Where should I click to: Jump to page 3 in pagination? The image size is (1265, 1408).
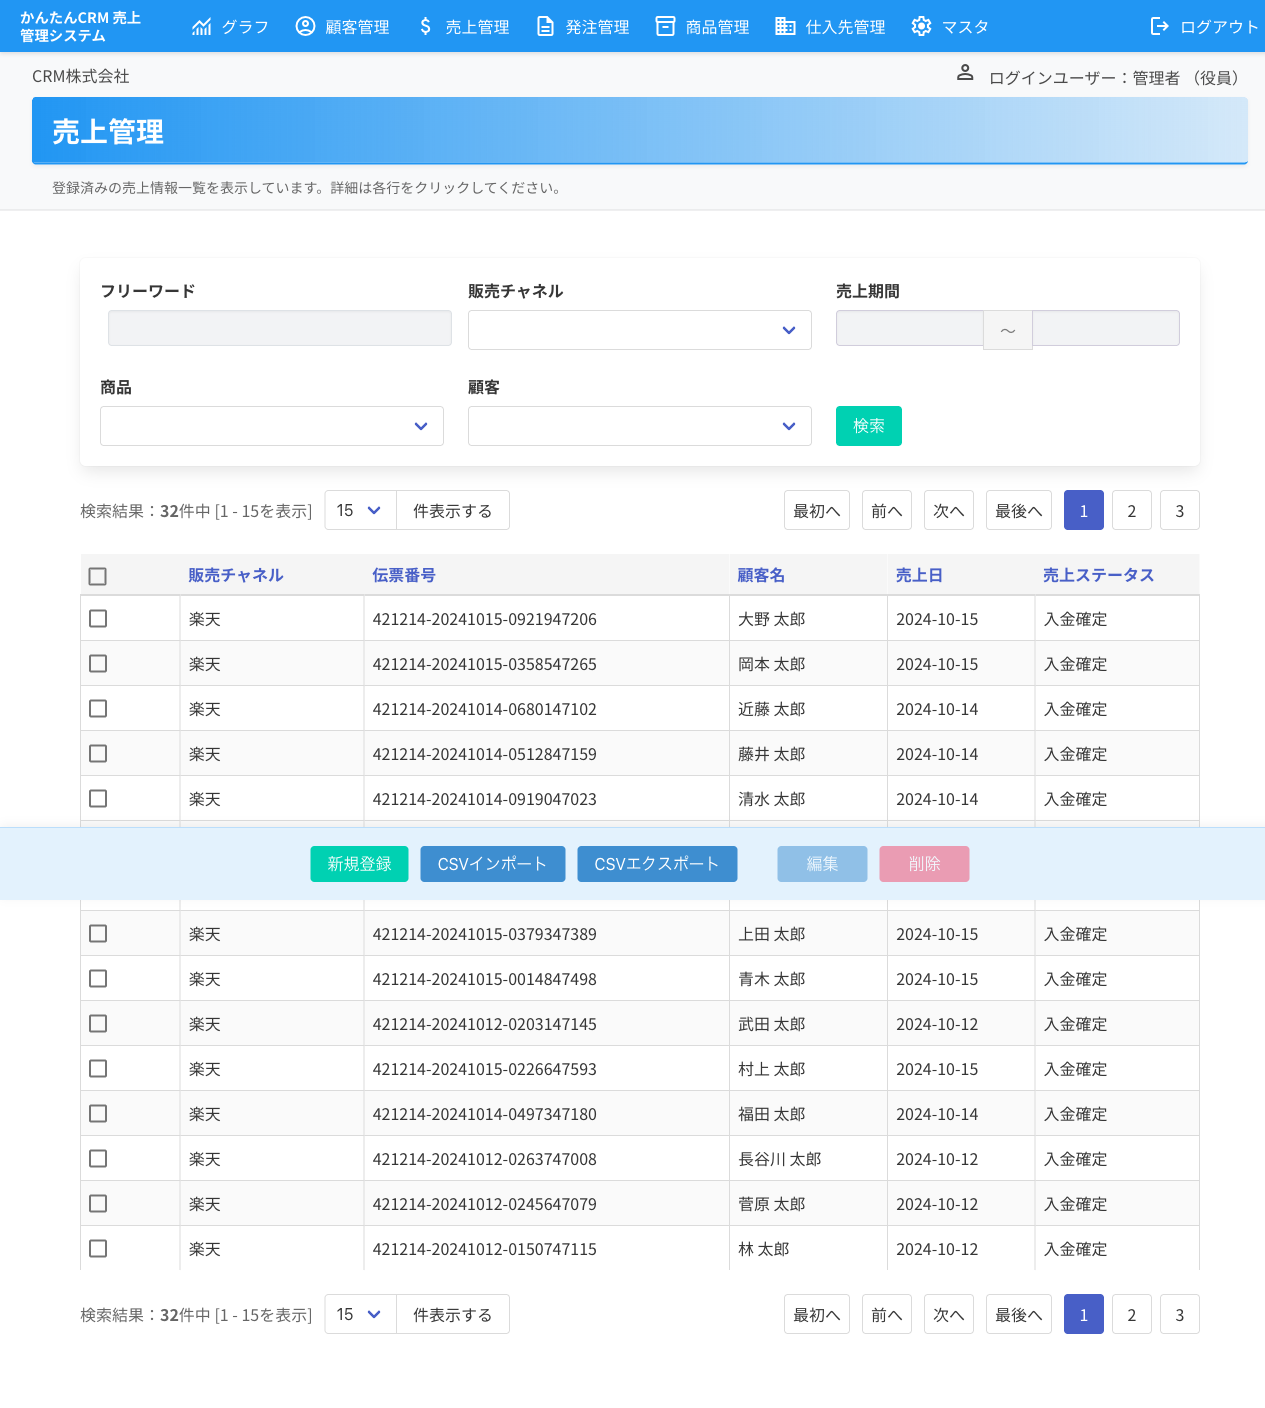[x=1180, y=510]
